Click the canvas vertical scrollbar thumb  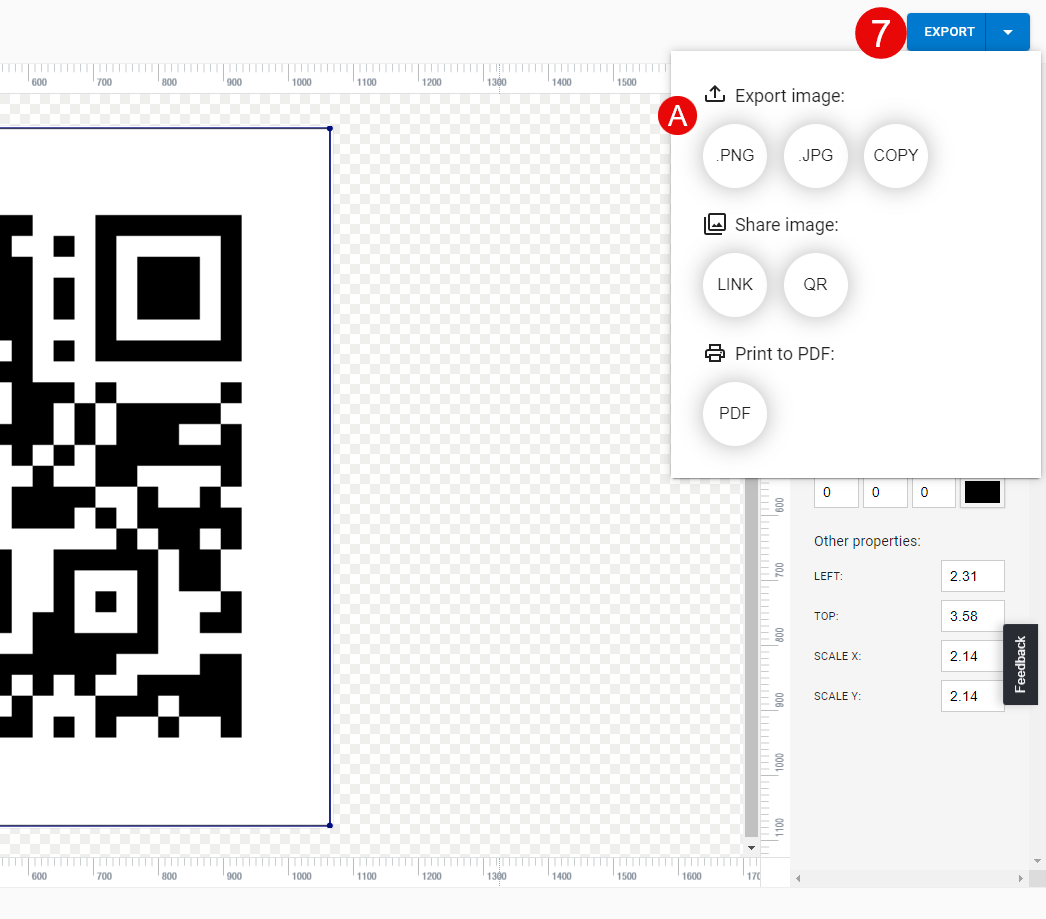[x=751, y=657]
